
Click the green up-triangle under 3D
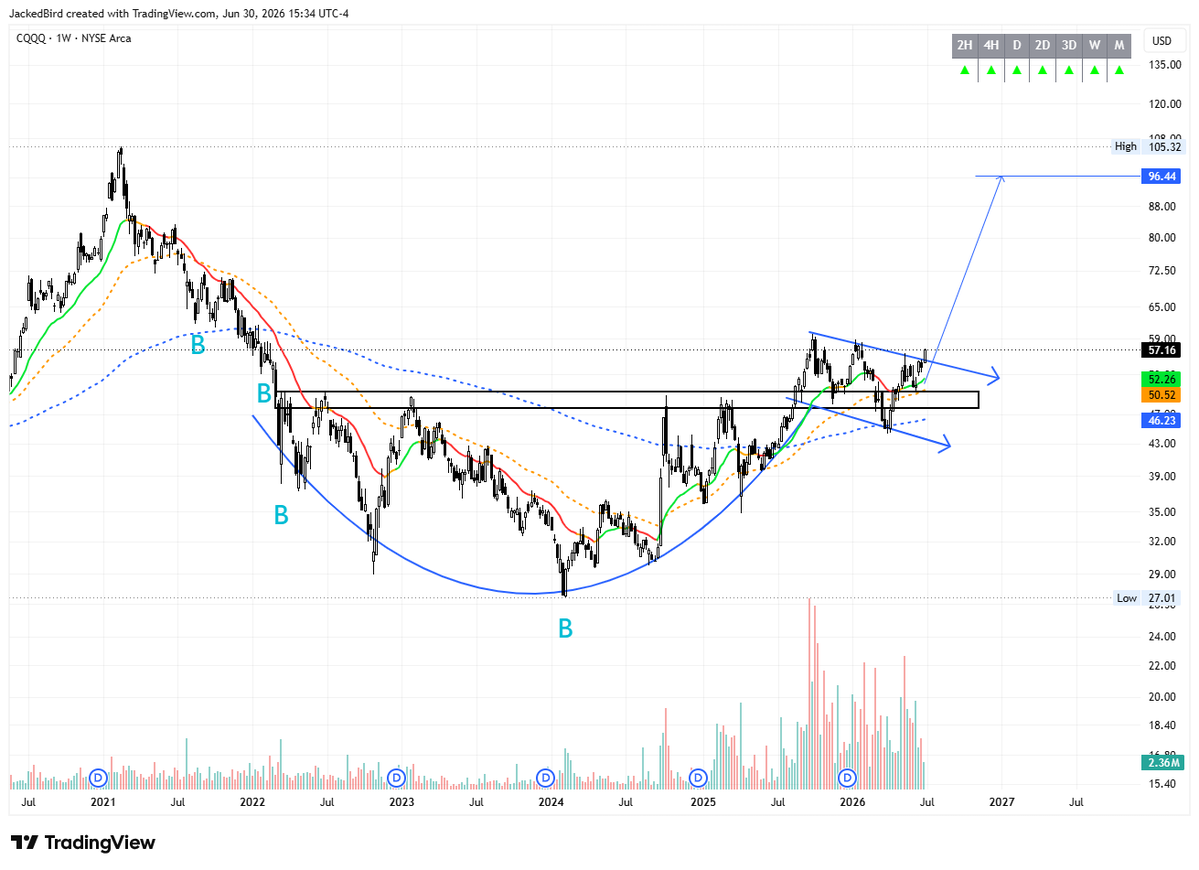point(1069,70)
